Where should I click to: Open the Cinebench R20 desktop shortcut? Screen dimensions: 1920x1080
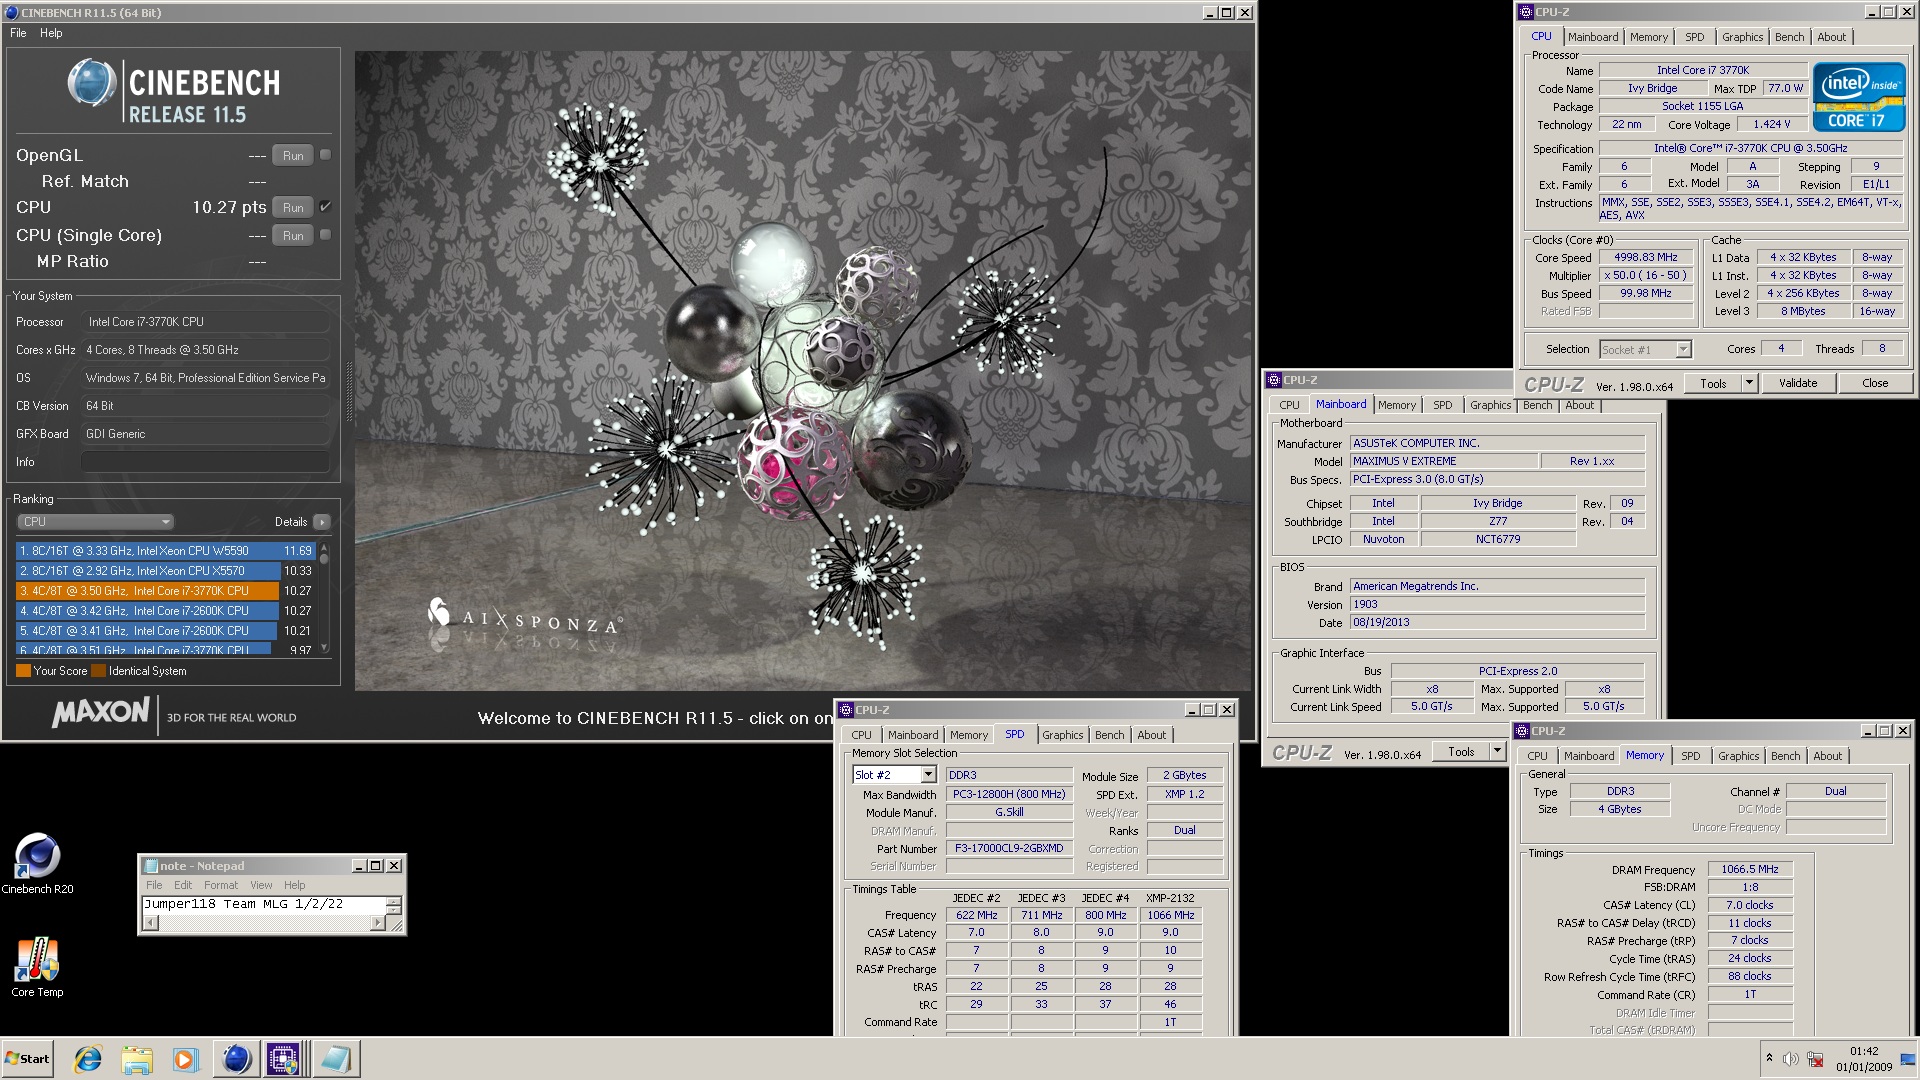click(x=37, y=863)
